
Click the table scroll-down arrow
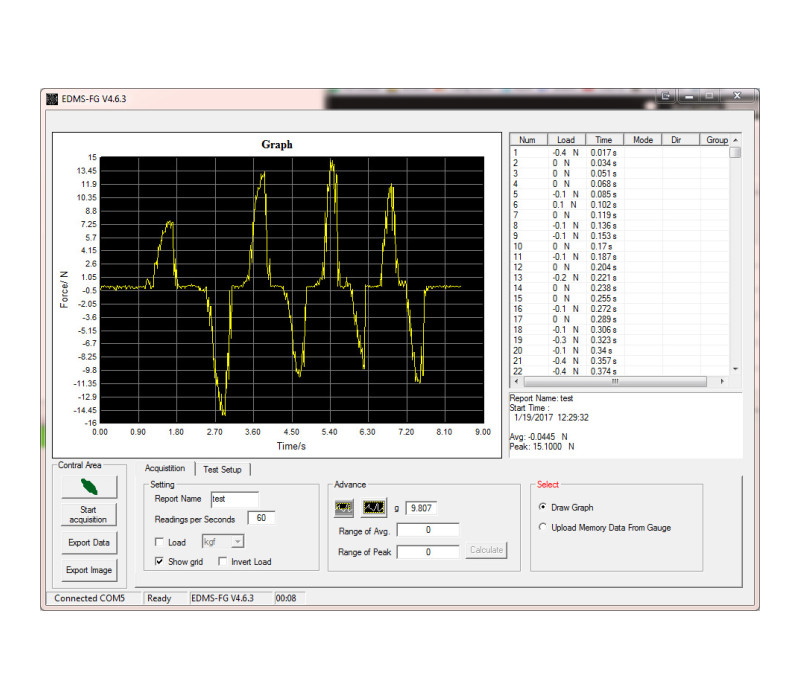[x=735, y=369]
